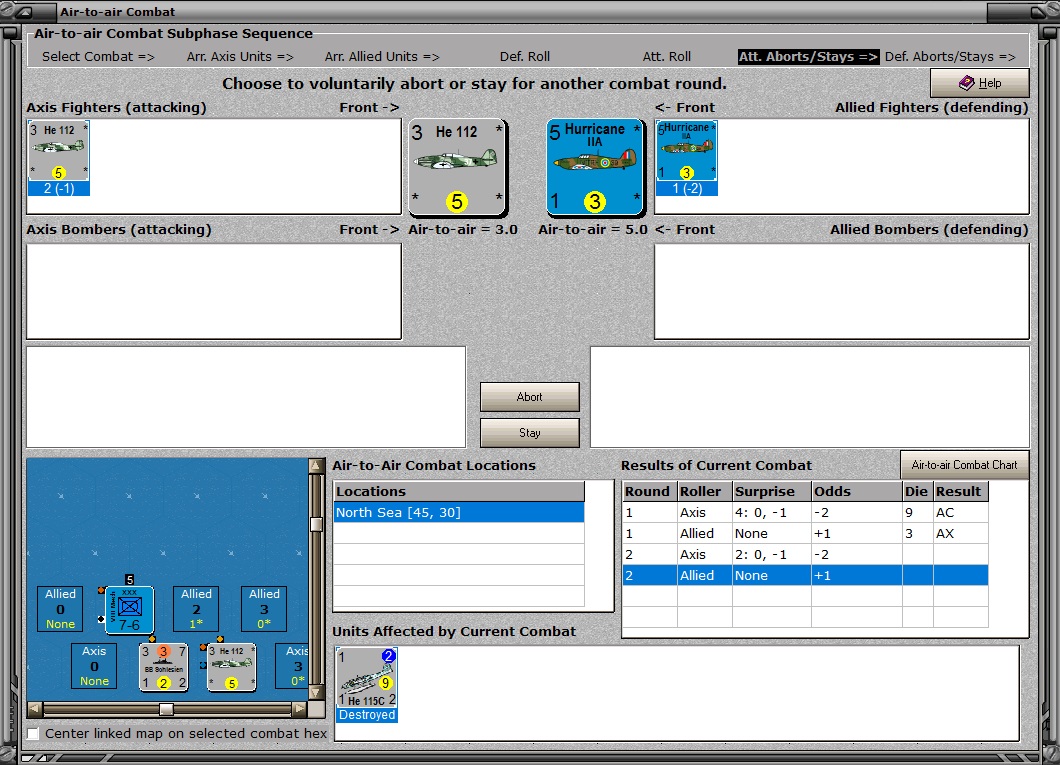
Task: Select round 2 Axis result row
Action: 805,554
